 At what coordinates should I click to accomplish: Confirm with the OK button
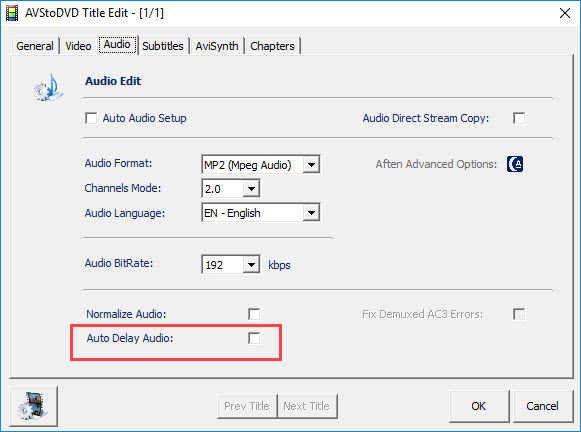tap(479, 406)
